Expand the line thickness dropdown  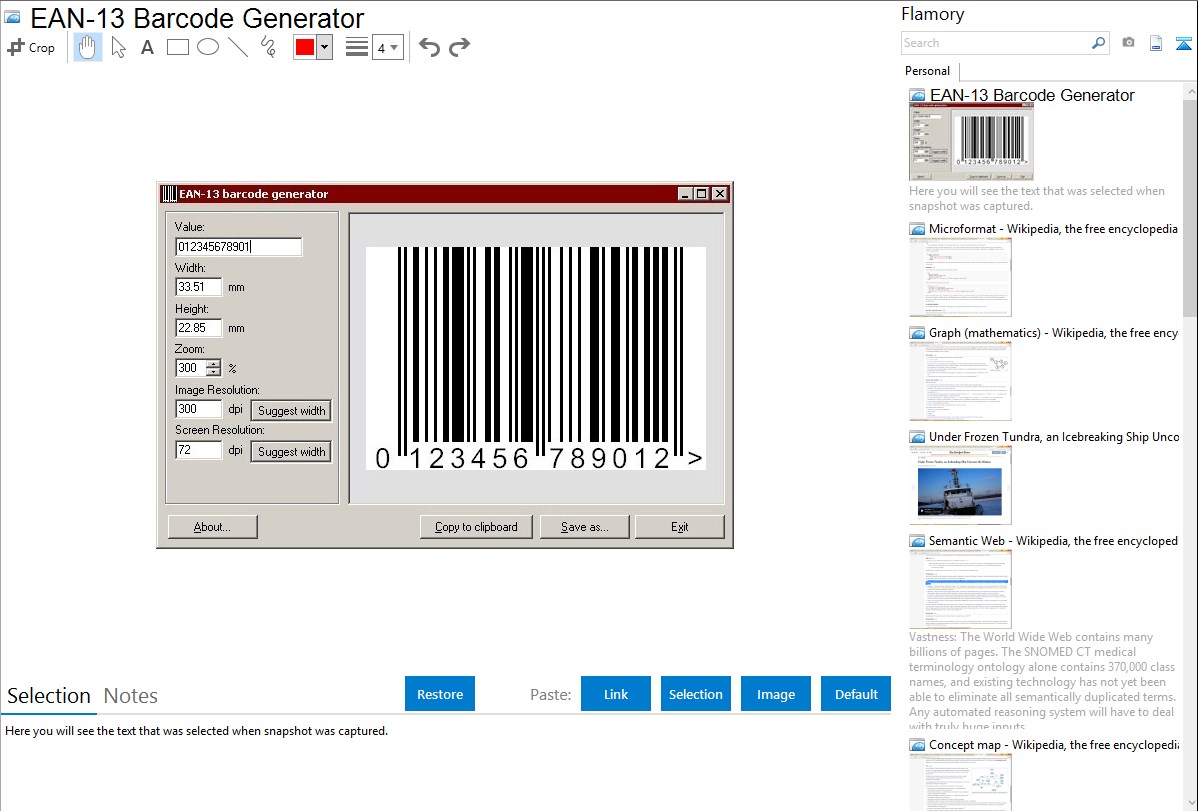click(387, 47)
